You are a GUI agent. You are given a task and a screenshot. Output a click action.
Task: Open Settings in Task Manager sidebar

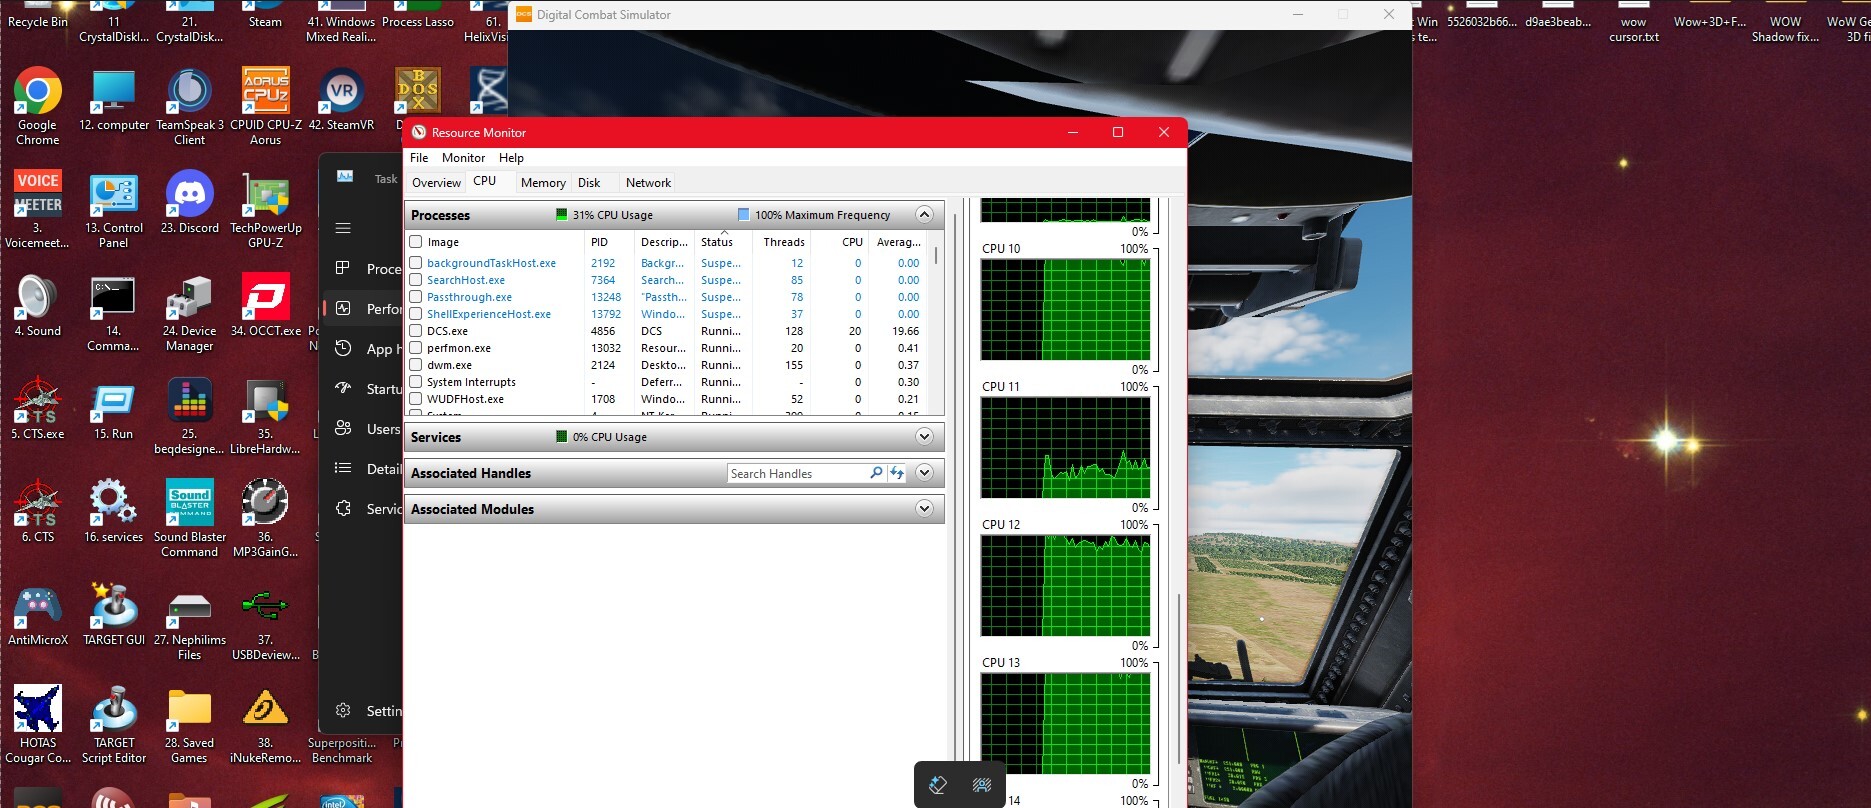(368, 711)
